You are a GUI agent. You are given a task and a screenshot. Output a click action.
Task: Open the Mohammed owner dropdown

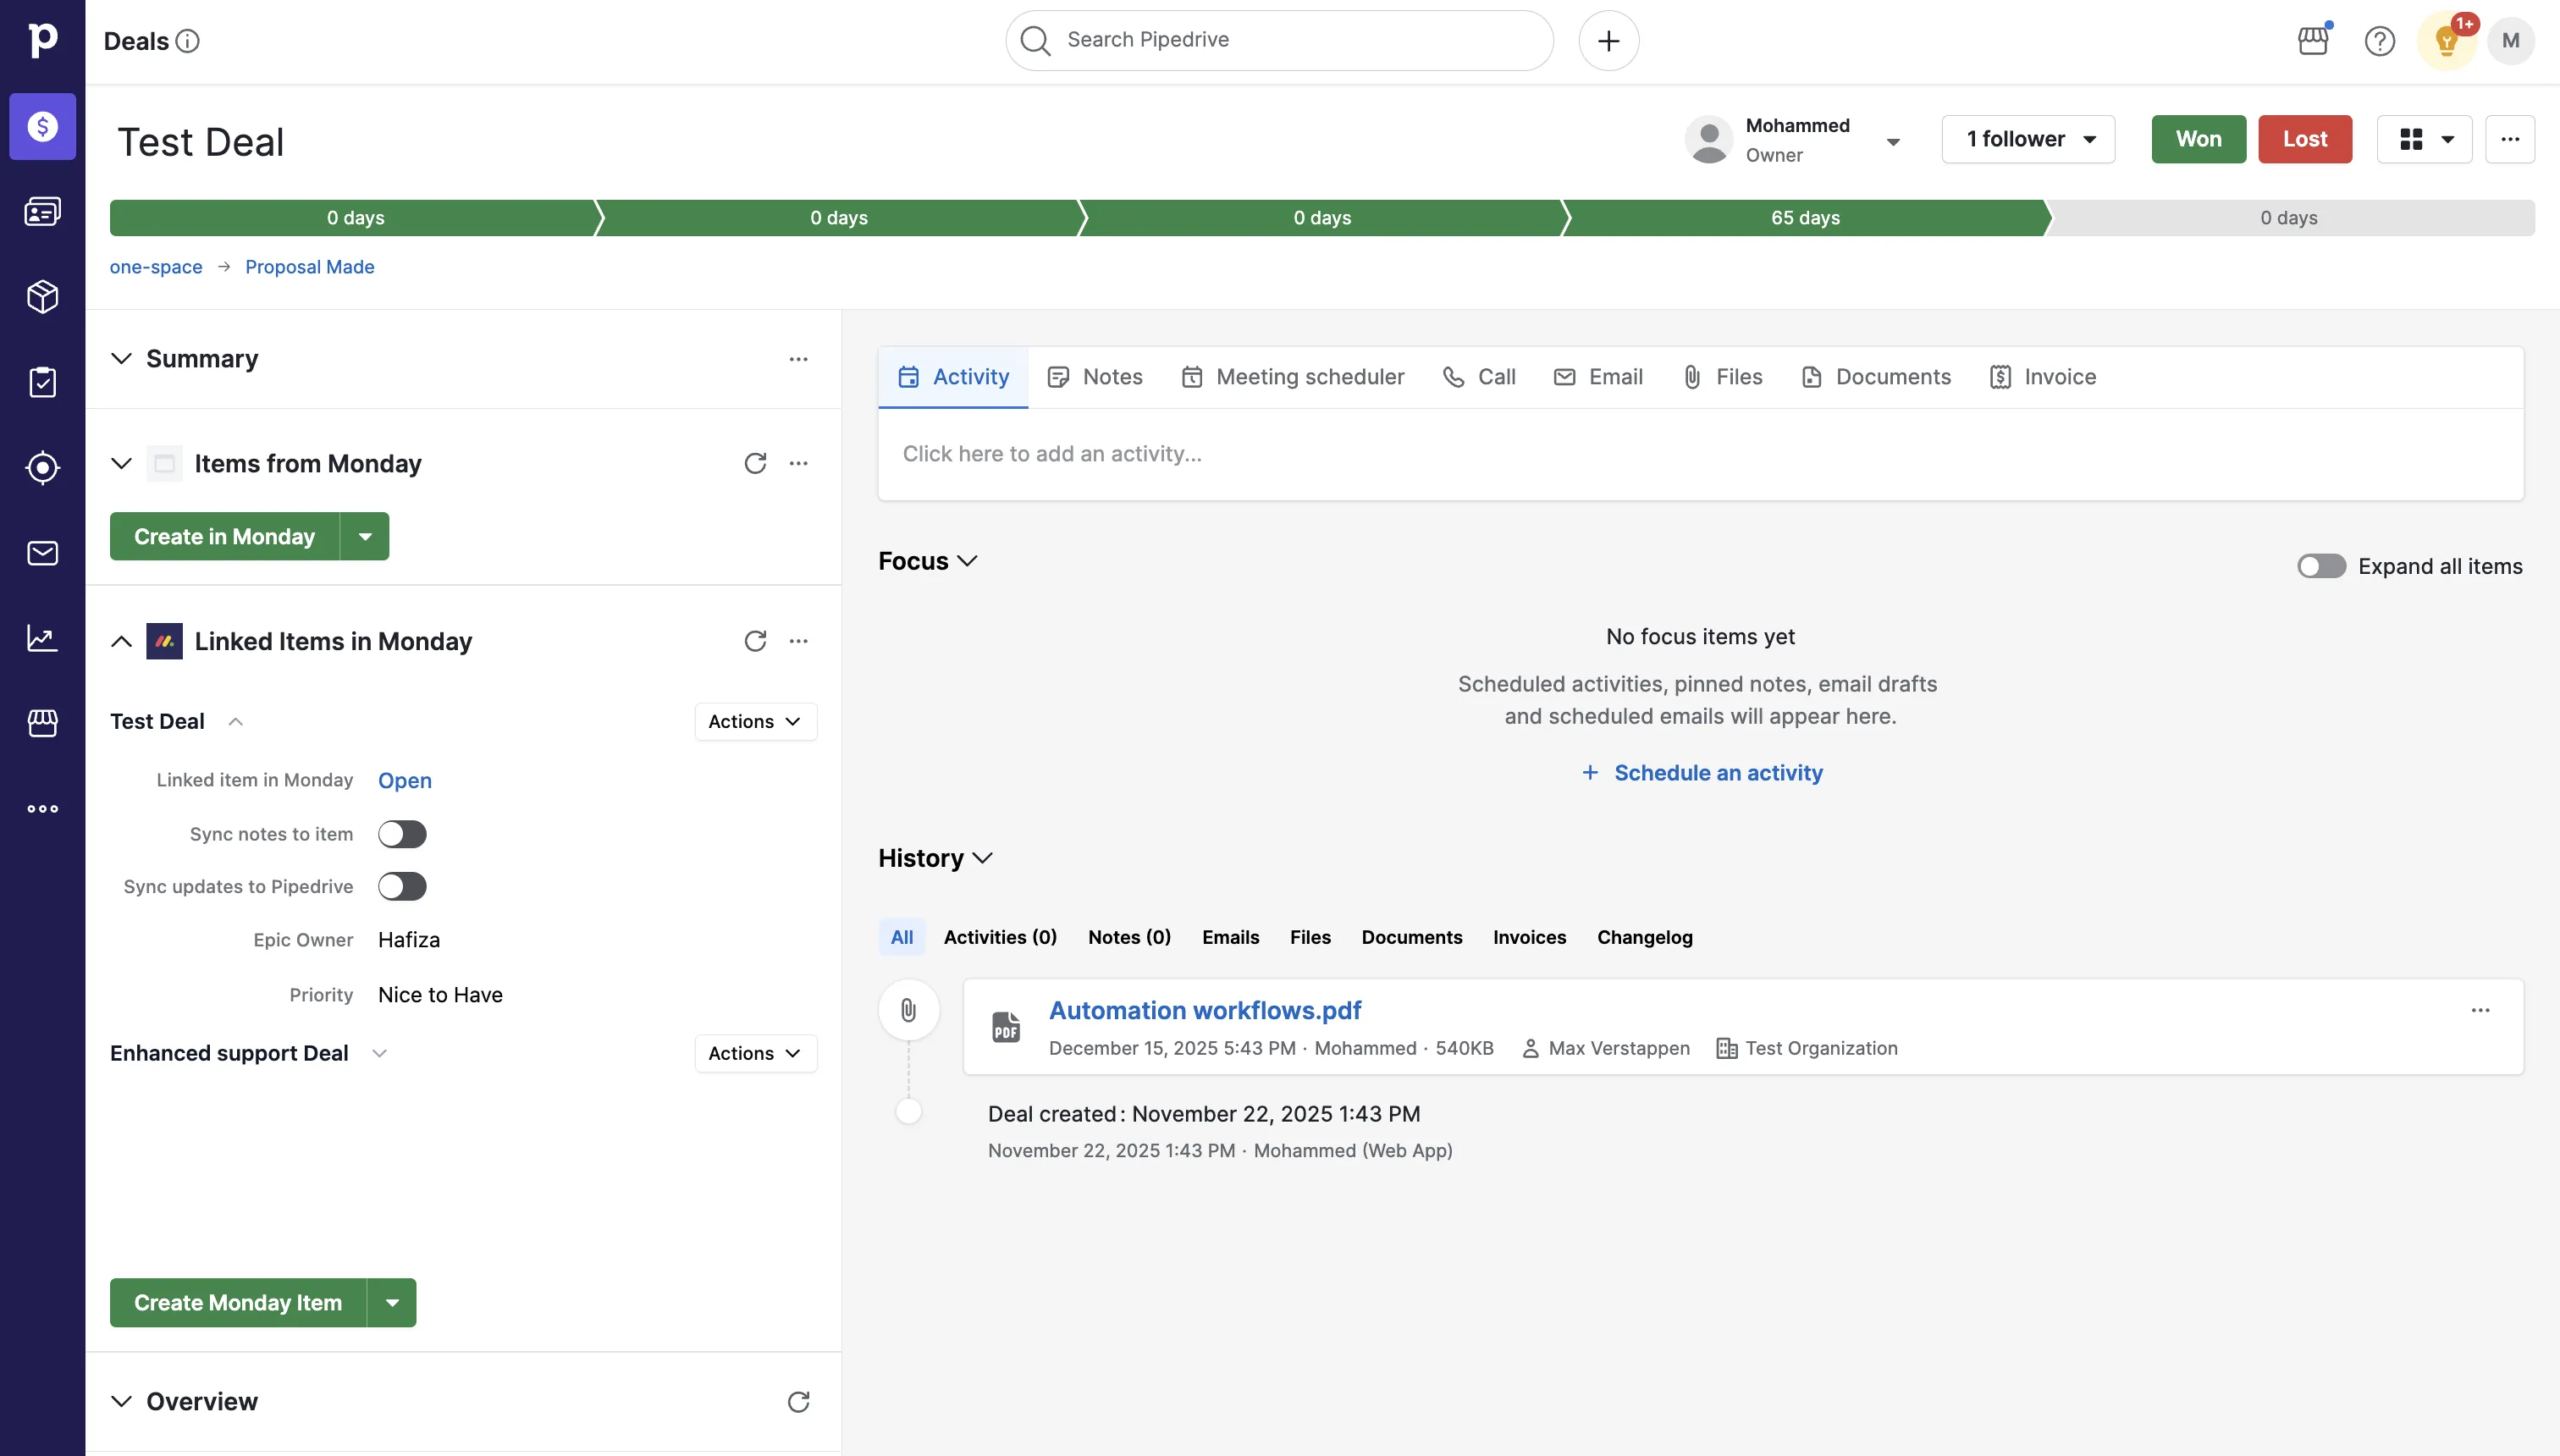[x=1892, y=141]
